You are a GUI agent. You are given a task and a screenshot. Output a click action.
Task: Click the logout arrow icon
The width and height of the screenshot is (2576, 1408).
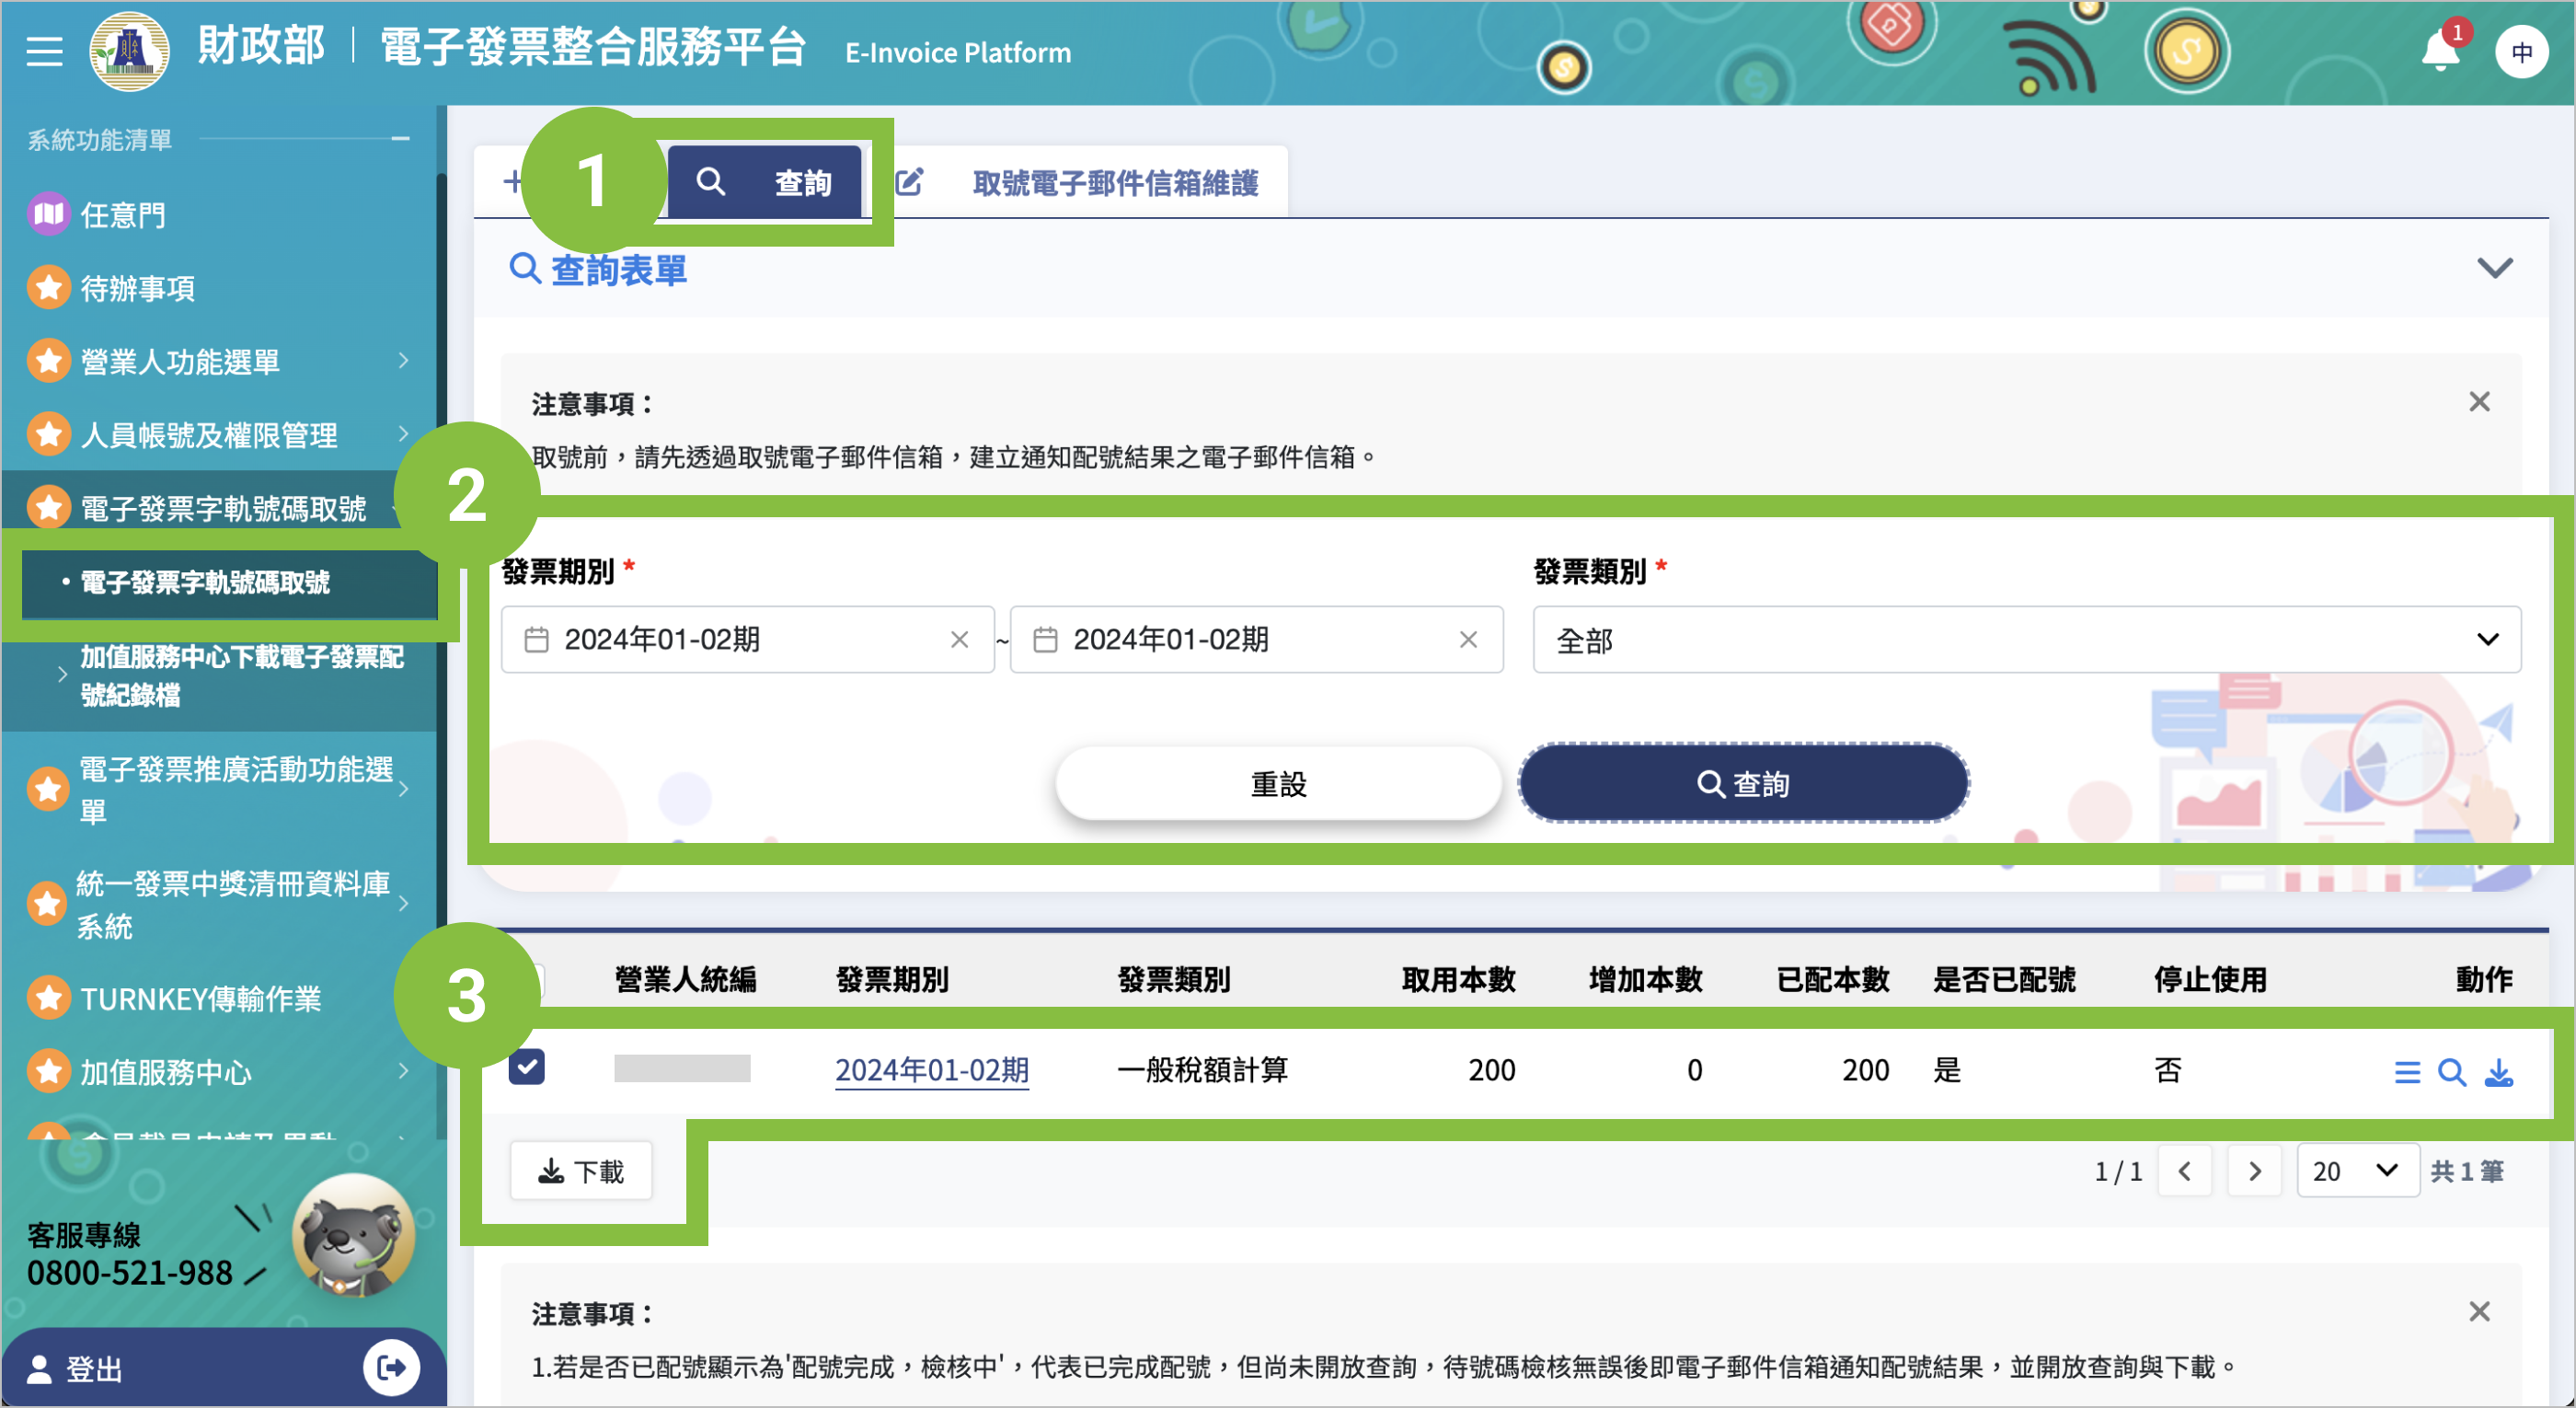pos(391,1367)
